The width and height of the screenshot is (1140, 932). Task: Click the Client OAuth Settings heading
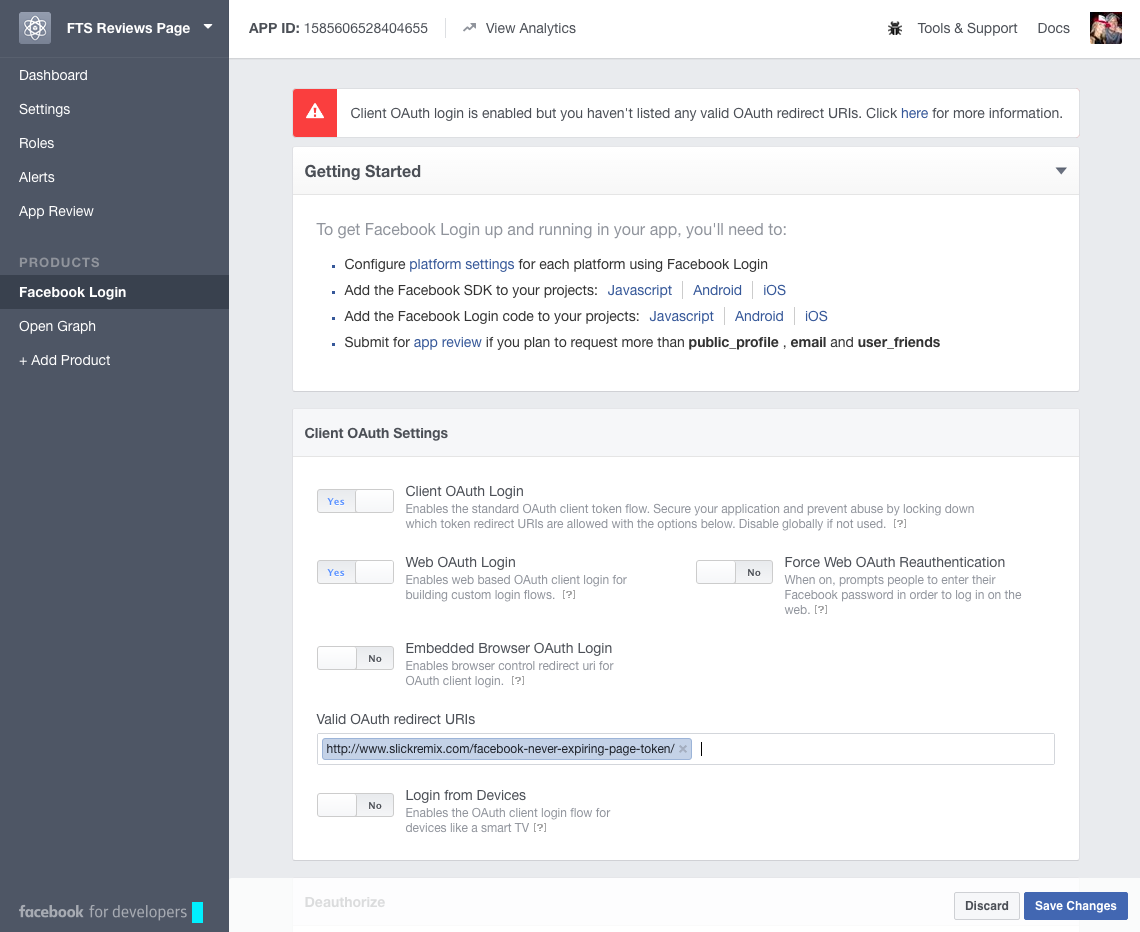tap(376, 433)
